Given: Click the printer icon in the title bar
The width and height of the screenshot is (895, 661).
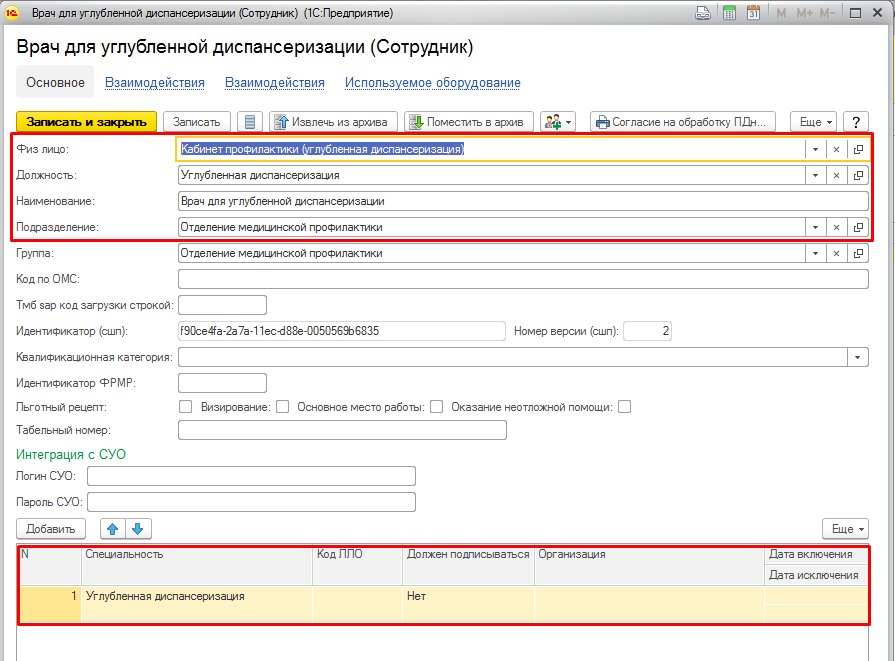Looking at the screenshot, I should pyautogui.click(x=704, y=13).
